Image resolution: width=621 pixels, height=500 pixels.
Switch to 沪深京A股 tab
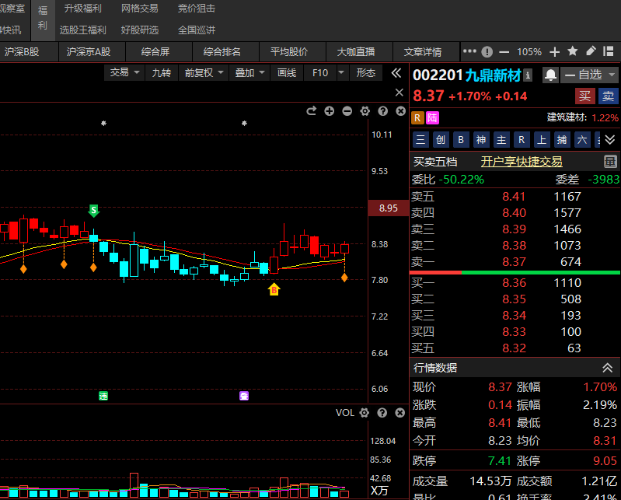point(92,52)
